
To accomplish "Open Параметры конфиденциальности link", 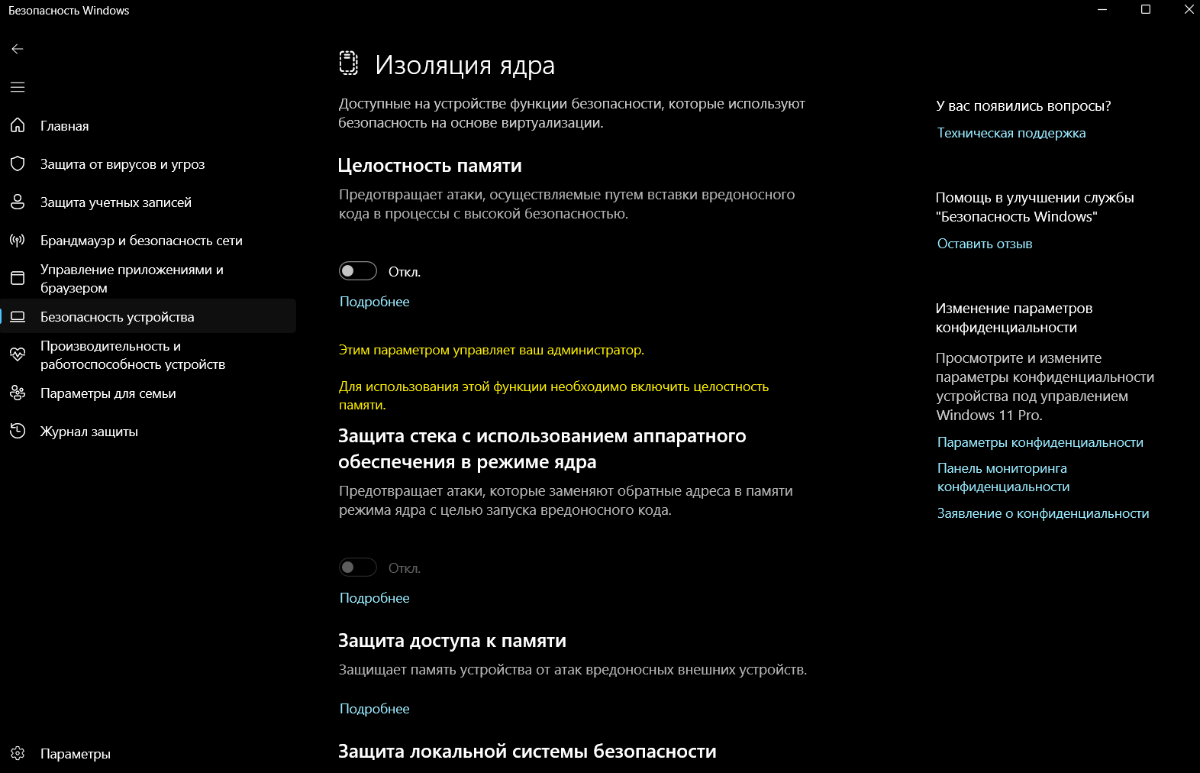I will point(1040,442).
